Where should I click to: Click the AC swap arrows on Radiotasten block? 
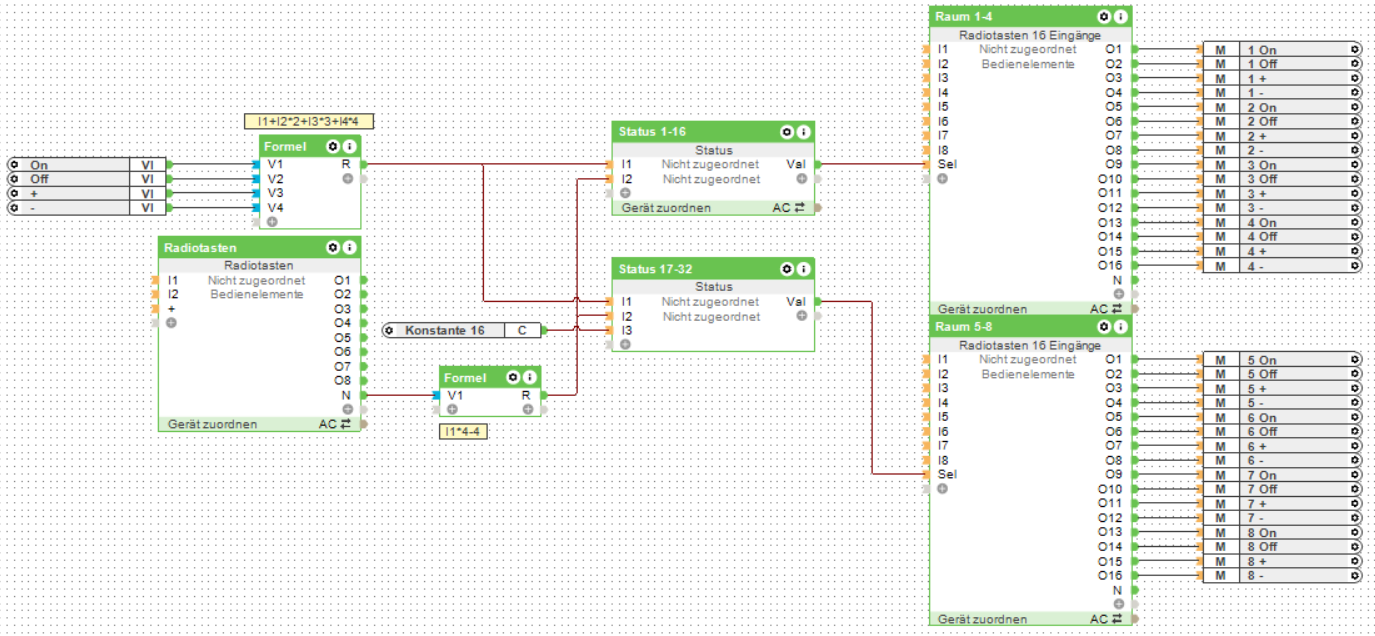tap(345, 424)
